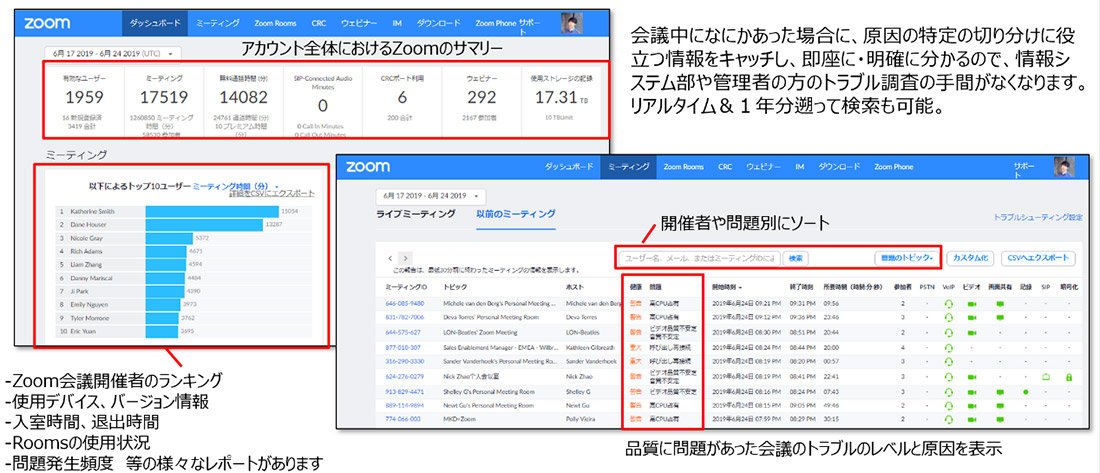Click ミーティング 17519 summary card
1100x473 pixels.
163,101
